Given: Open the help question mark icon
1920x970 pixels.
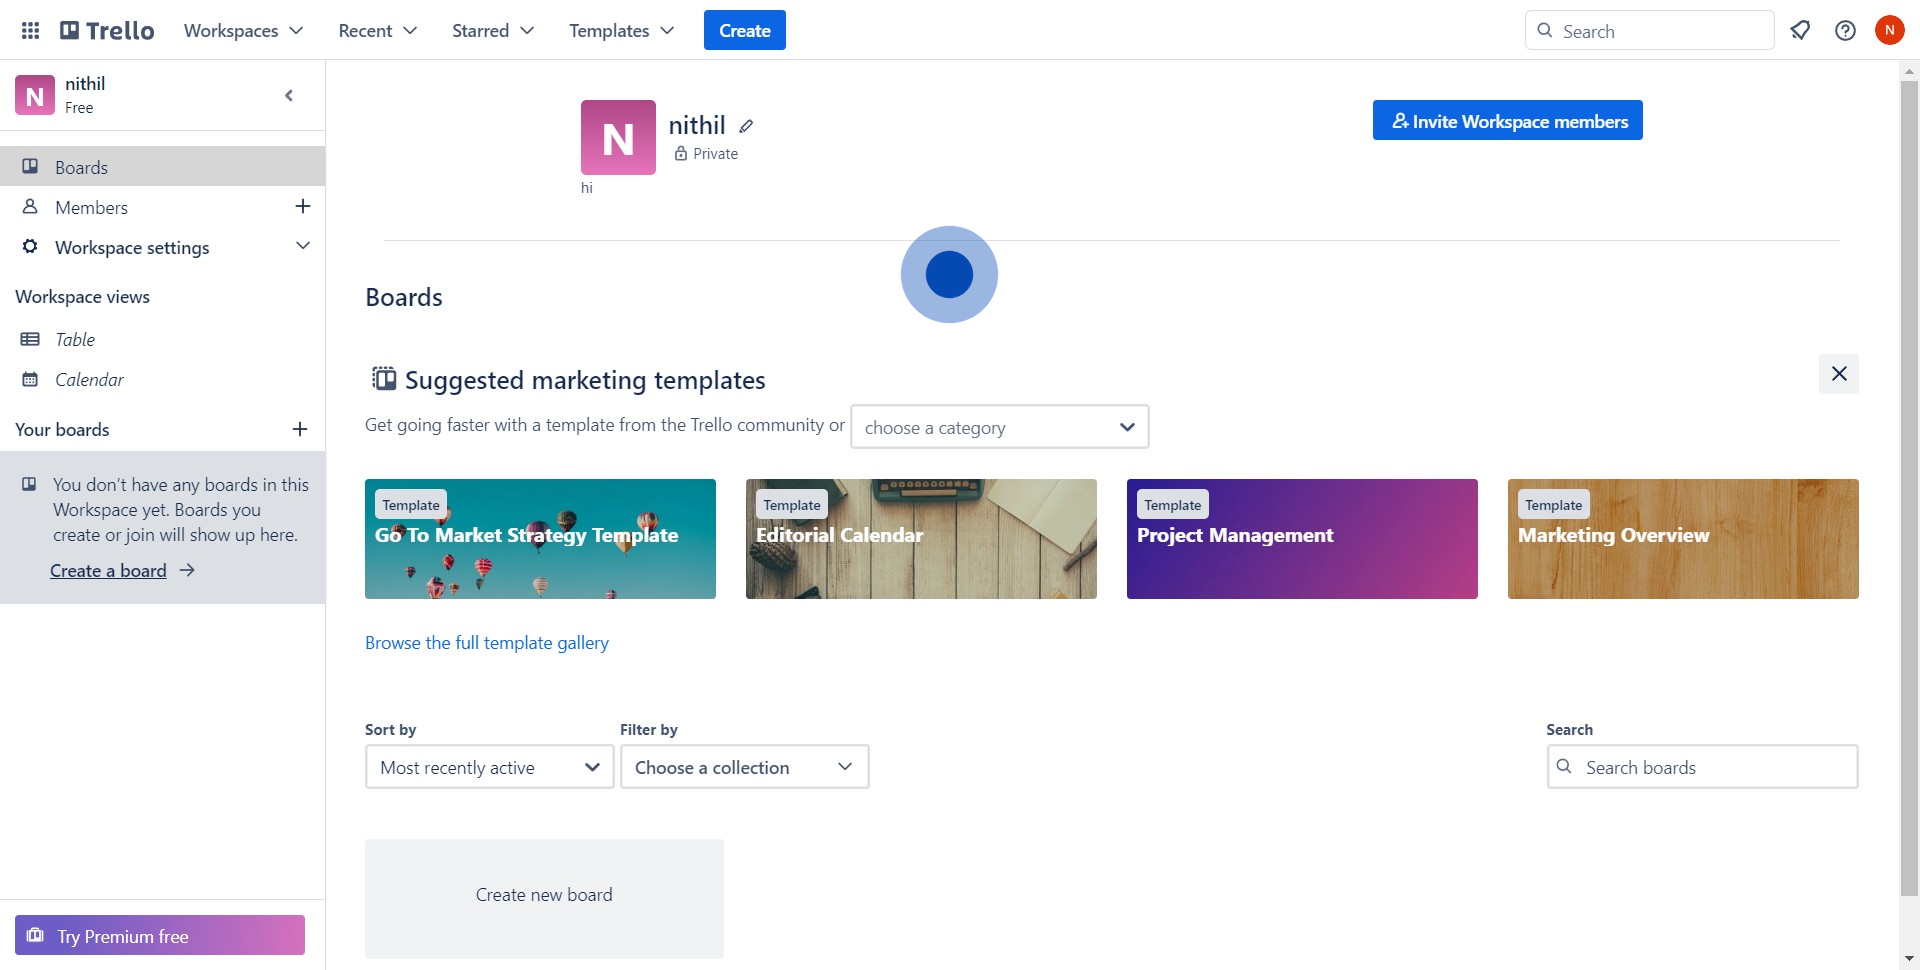Looking at the screenshot, I should click(1845, 30).
